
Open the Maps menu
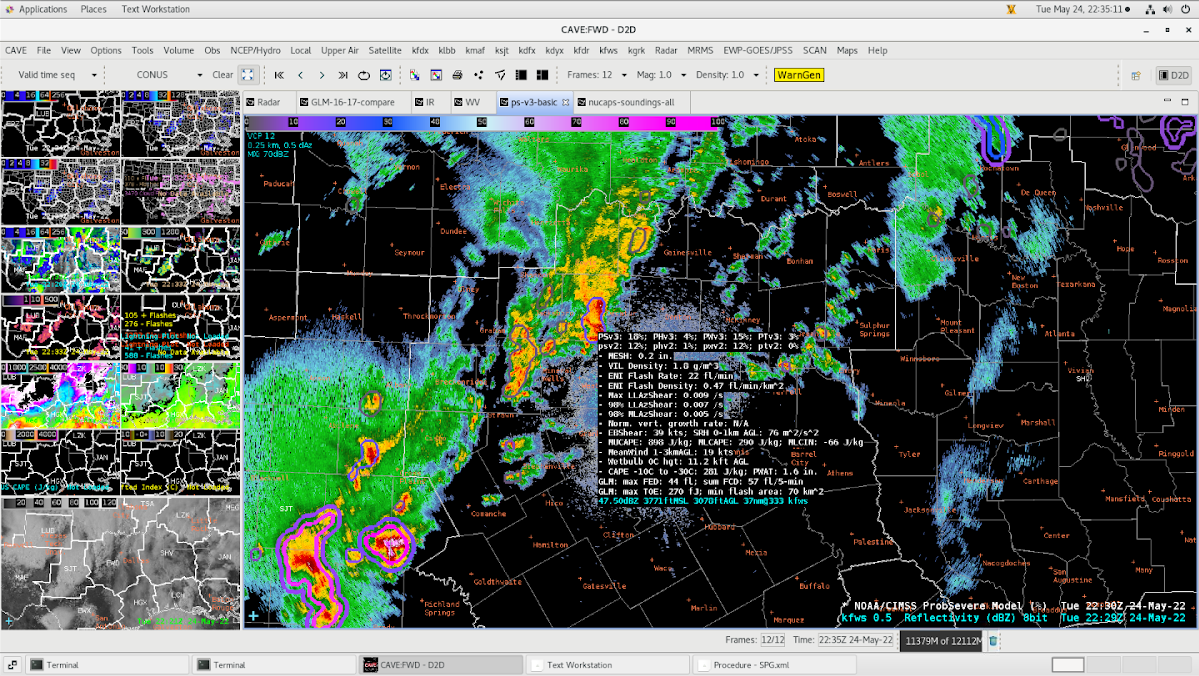(846, 50)
